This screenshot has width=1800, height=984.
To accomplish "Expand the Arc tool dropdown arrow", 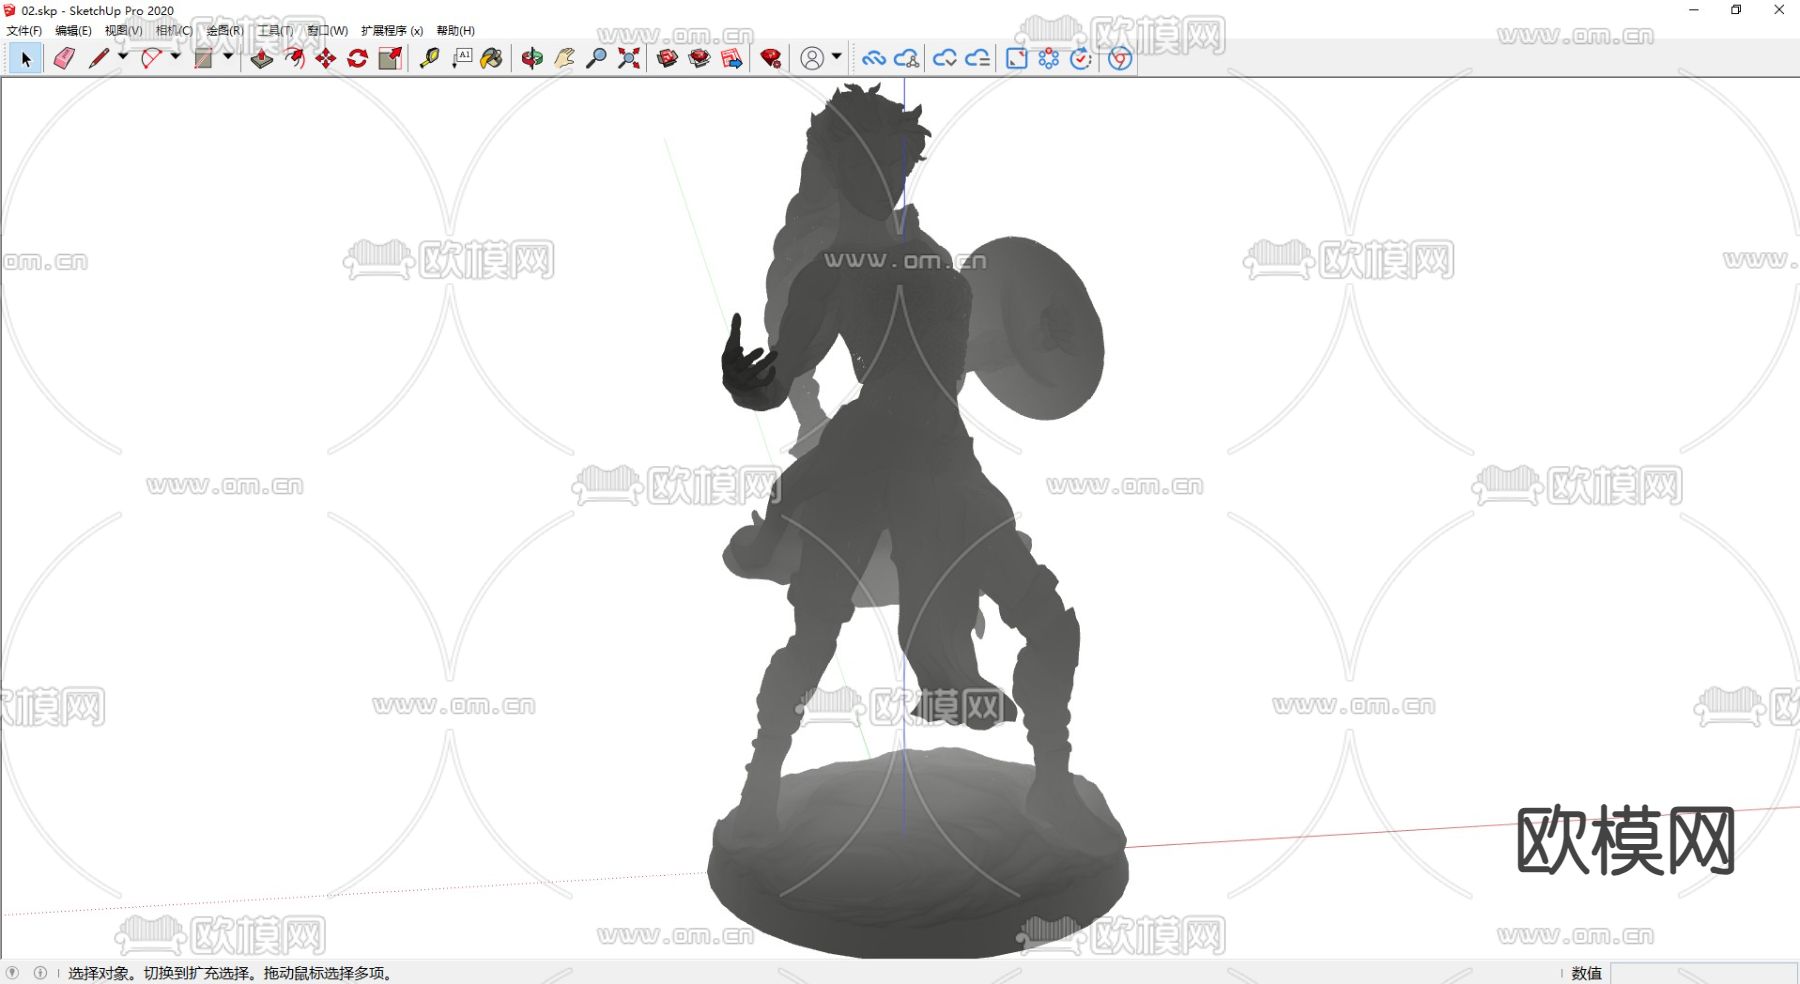I will coord(176,57).
